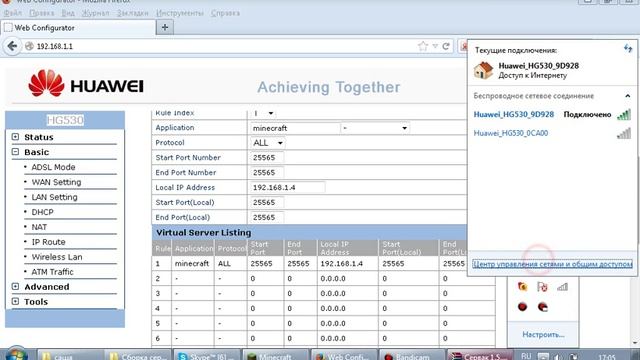
Task: Click signal bars of Huawei_HG530_0CA00
Action: coord(624,133)
